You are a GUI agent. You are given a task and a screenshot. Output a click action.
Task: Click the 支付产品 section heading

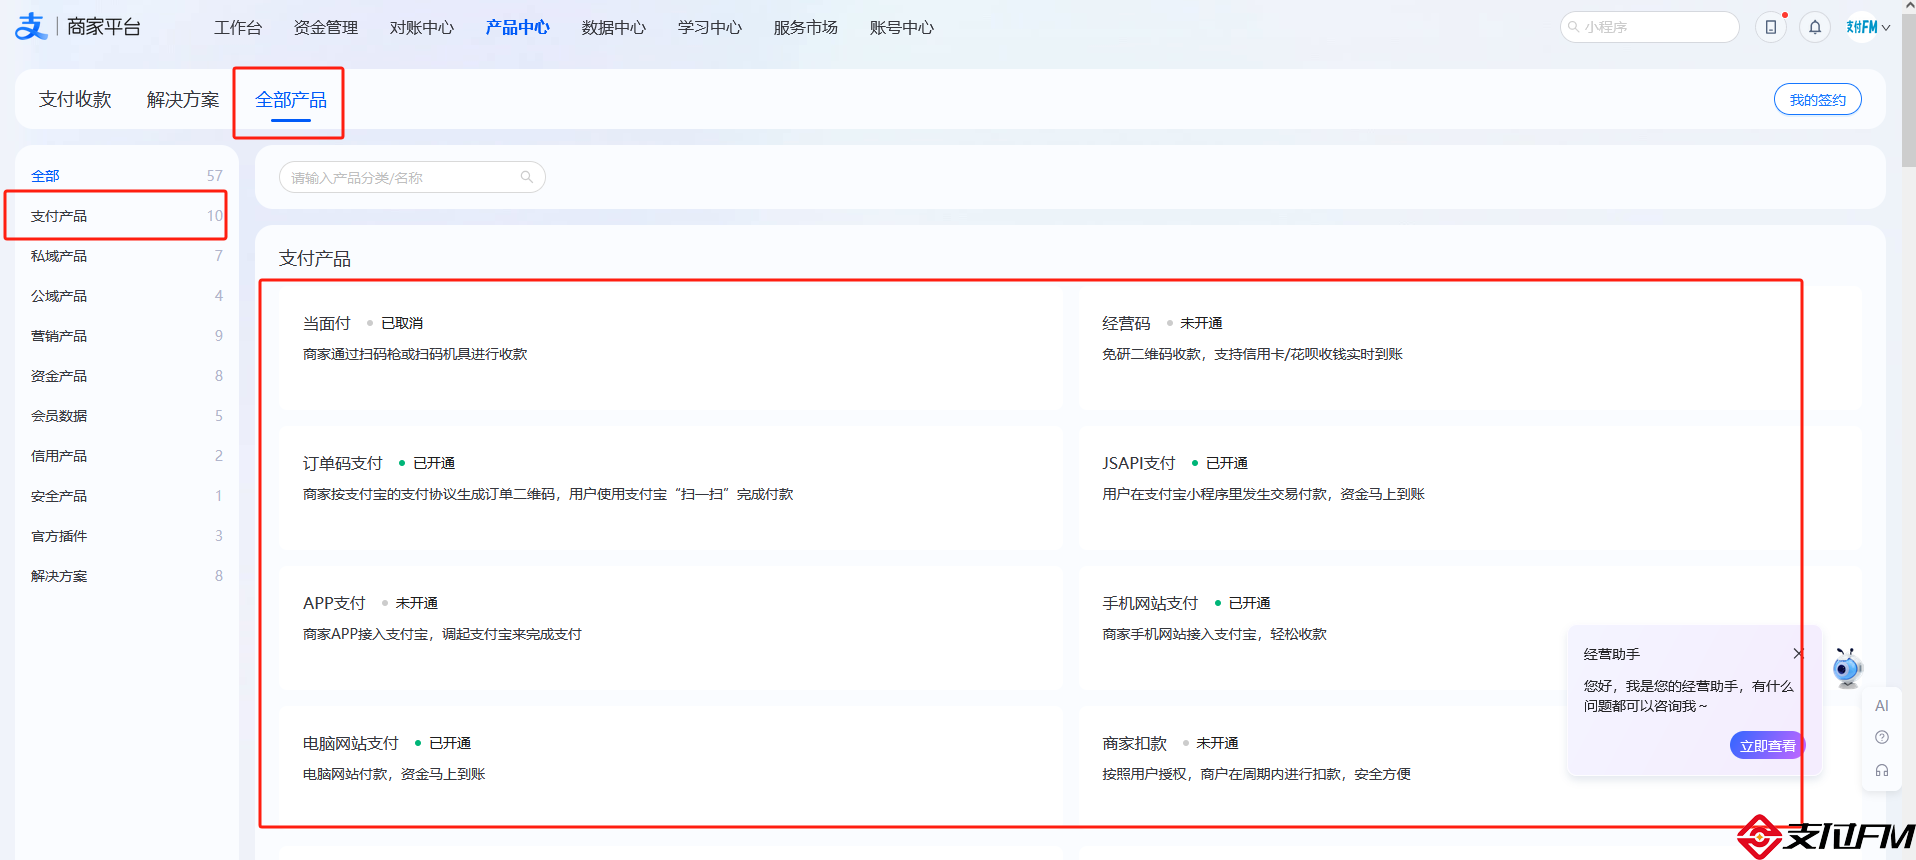pos(315,258)
